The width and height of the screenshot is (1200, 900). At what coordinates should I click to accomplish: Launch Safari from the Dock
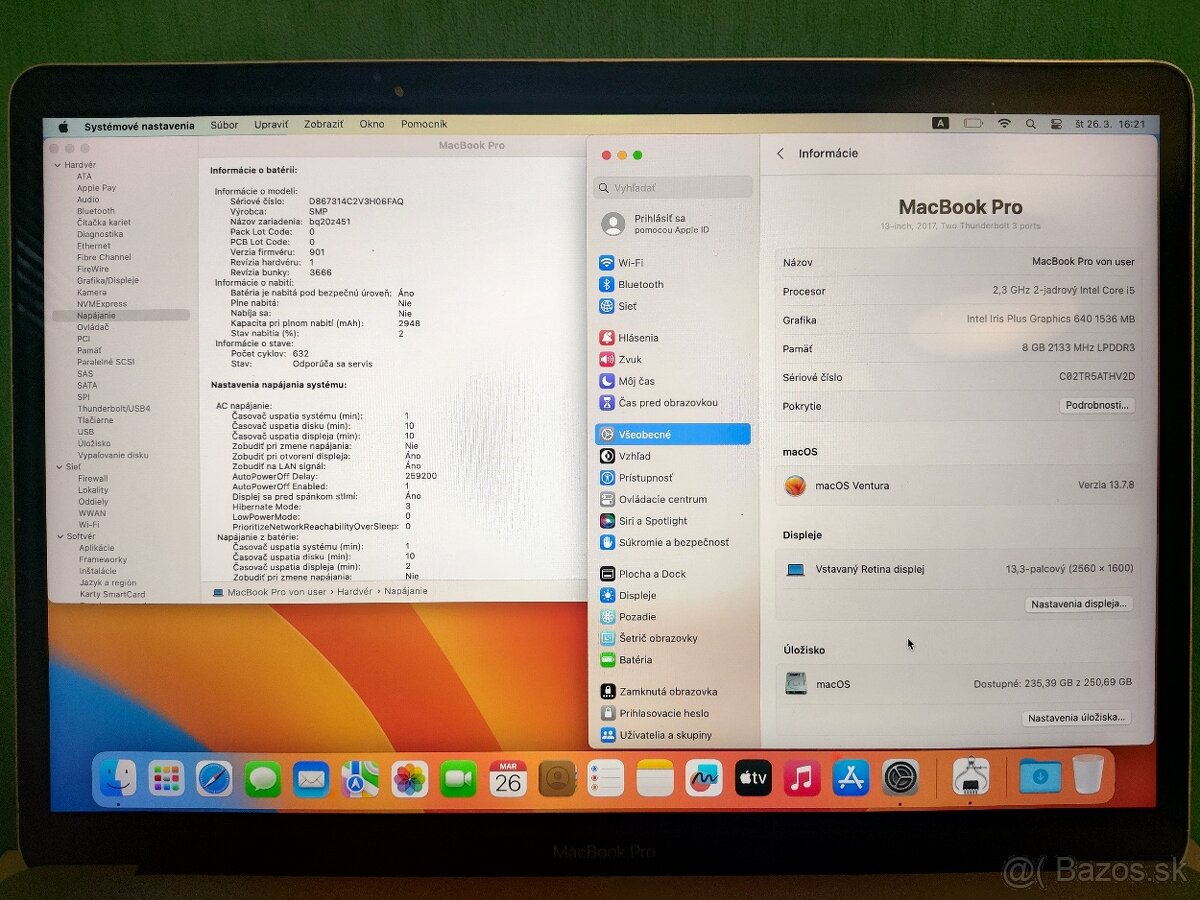(212, 776)
